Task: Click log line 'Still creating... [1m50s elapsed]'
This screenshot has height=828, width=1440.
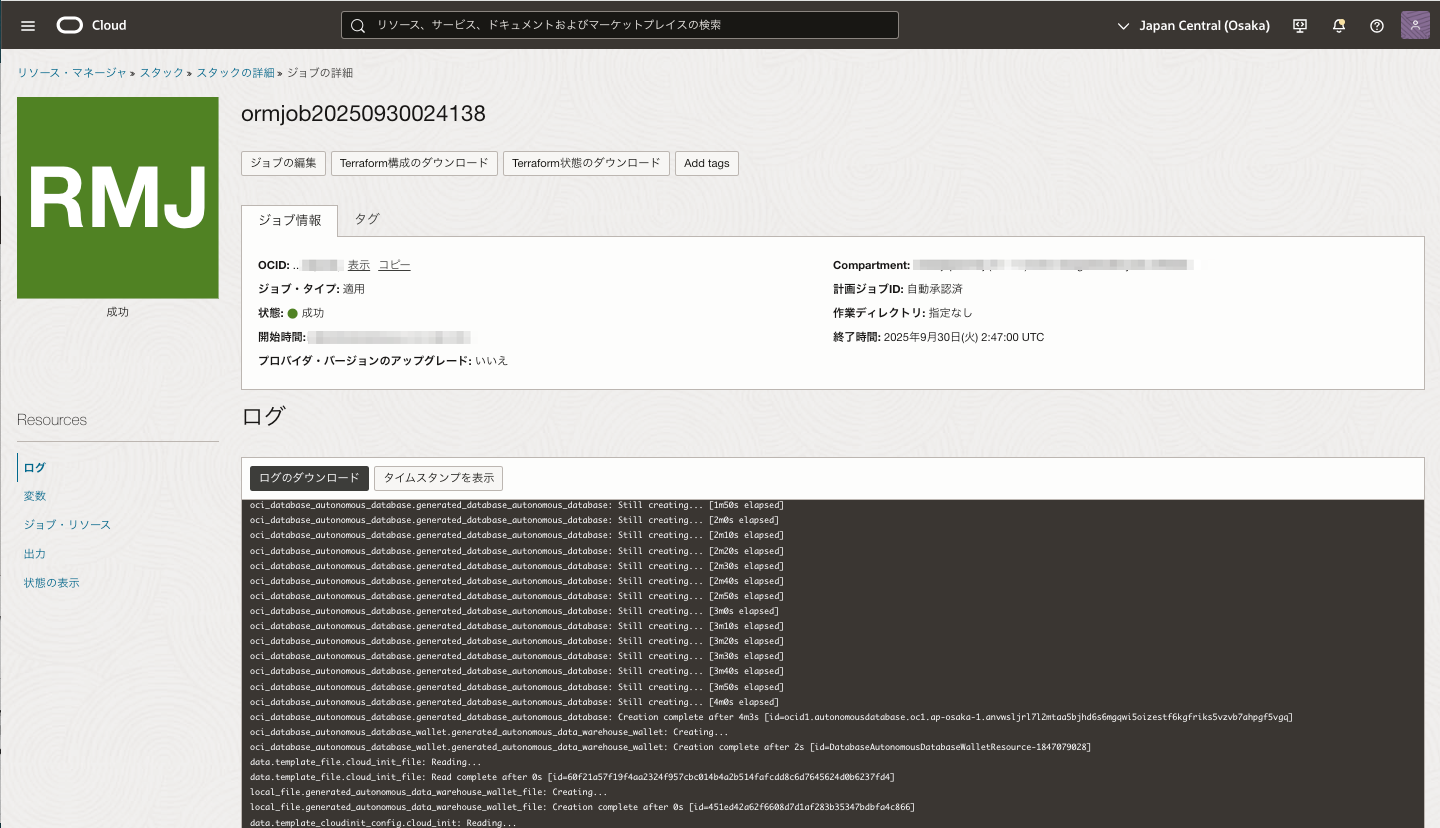Action: (517, 505)
